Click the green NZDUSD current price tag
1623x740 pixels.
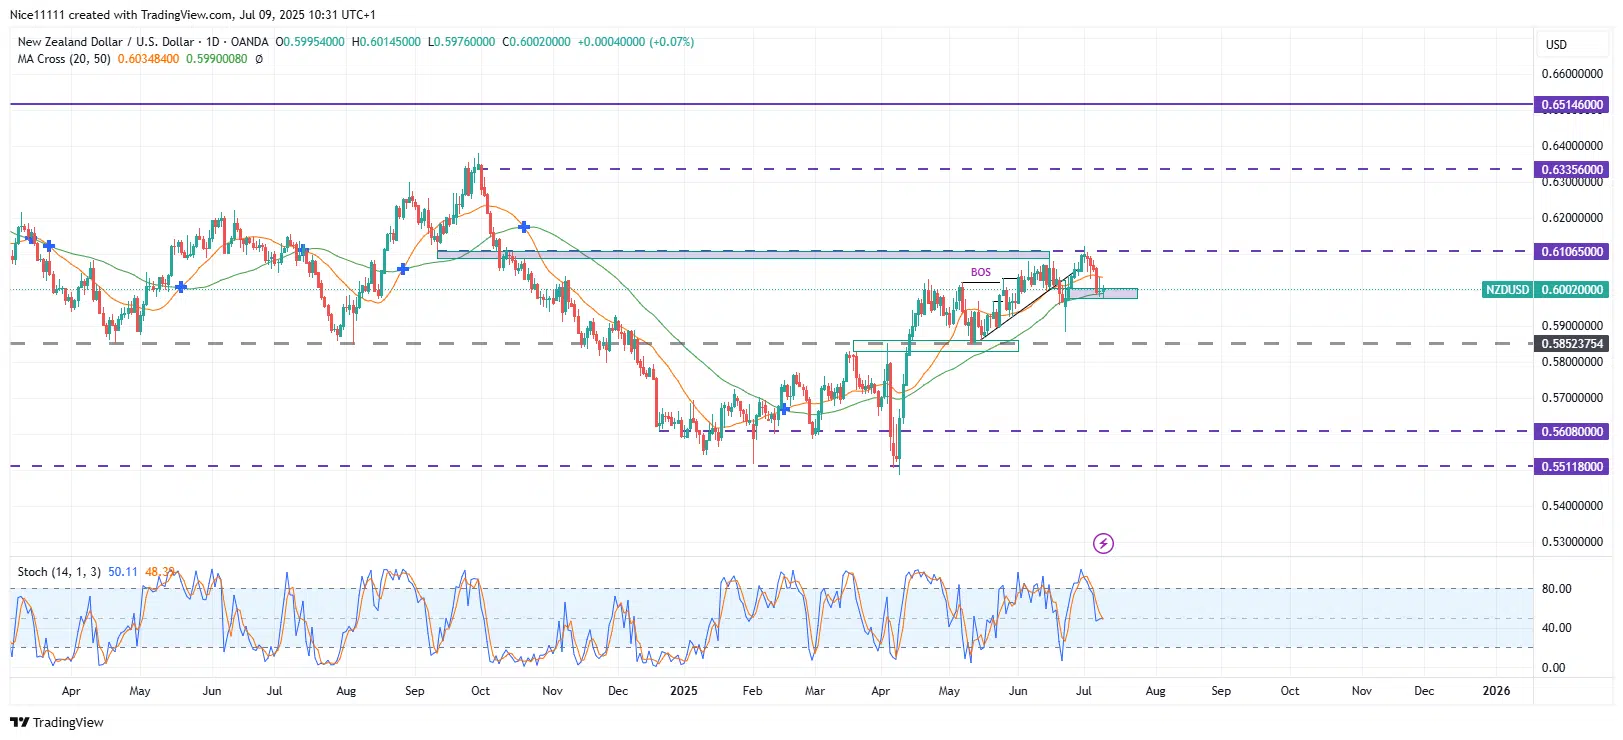tap(1507, 289)
